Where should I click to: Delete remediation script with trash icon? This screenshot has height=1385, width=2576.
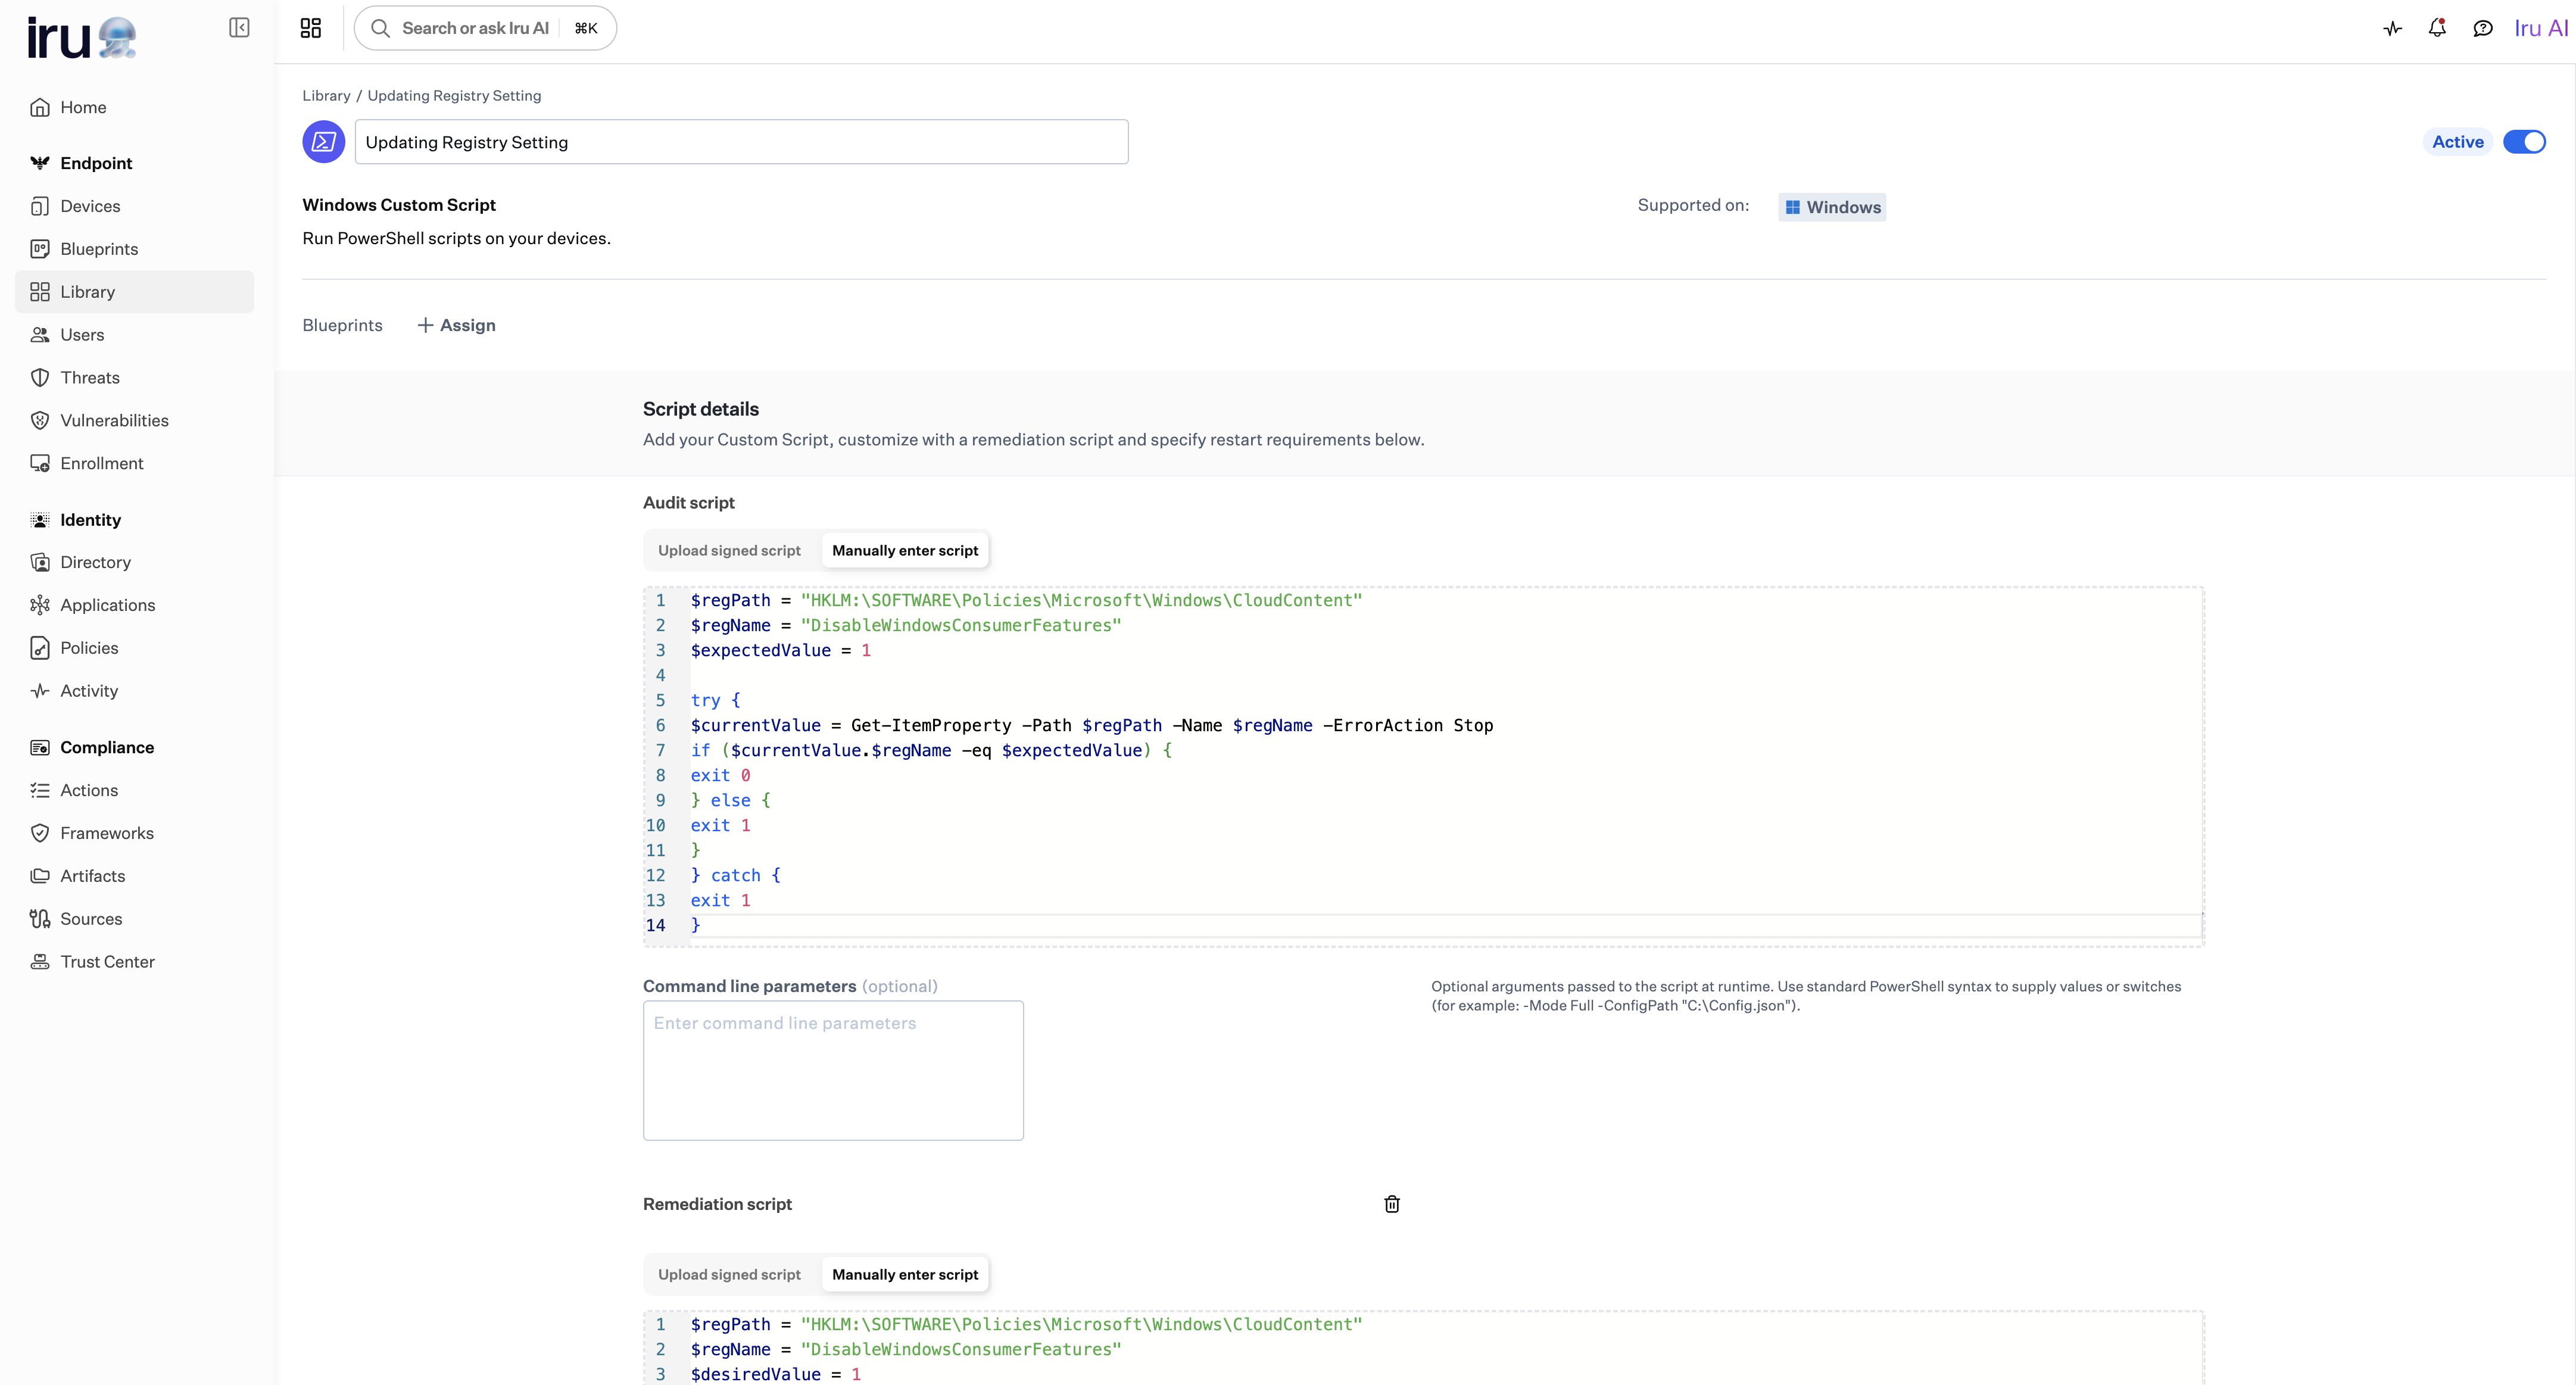coord(1391,1204)
